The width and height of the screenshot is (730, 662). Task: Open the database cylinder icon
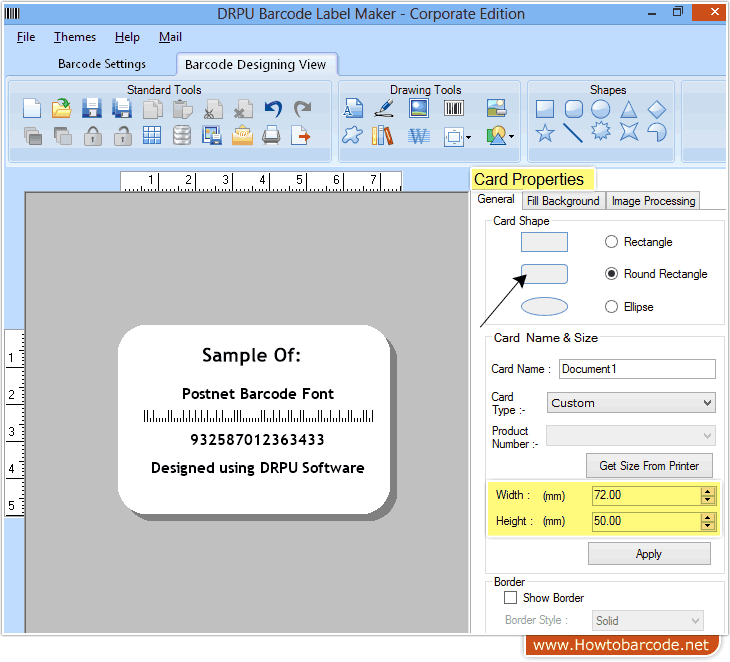click(x=182, y=135)
